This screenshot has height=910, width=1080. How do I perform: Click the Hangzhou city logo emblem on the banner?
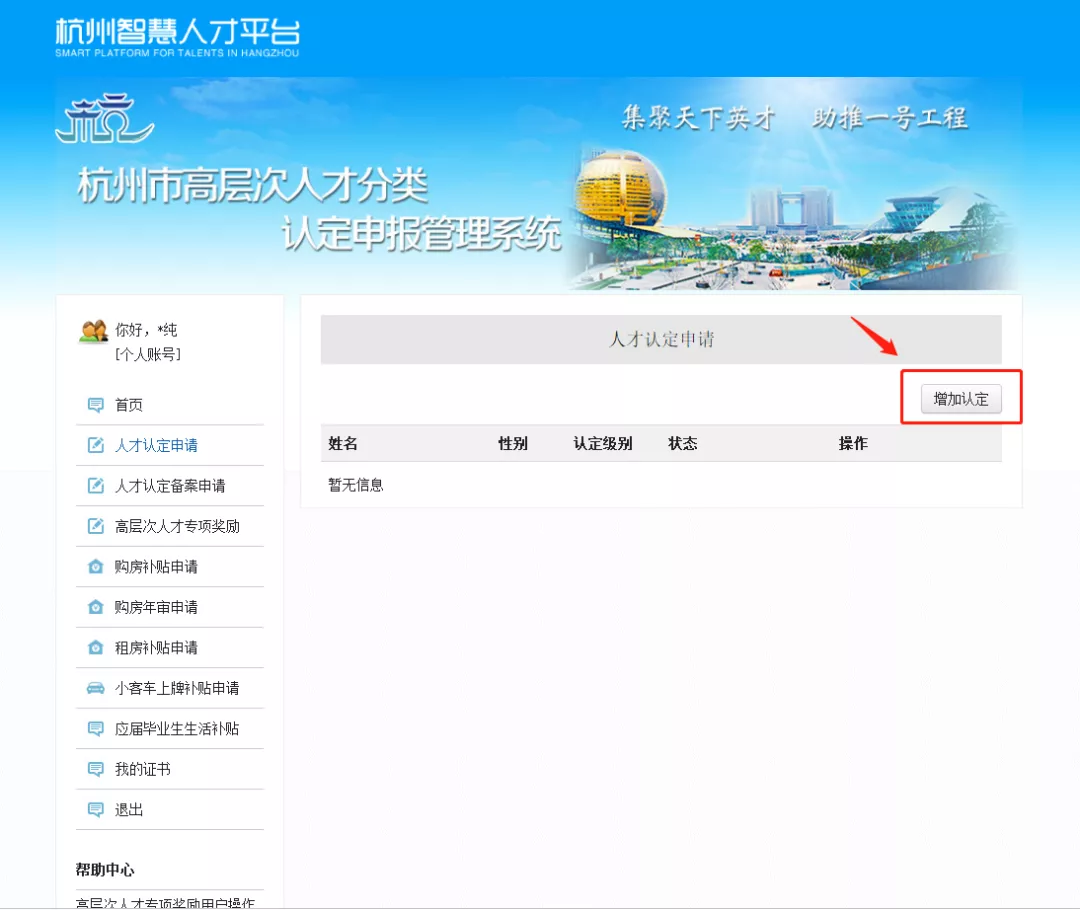(x=105, y=118)
